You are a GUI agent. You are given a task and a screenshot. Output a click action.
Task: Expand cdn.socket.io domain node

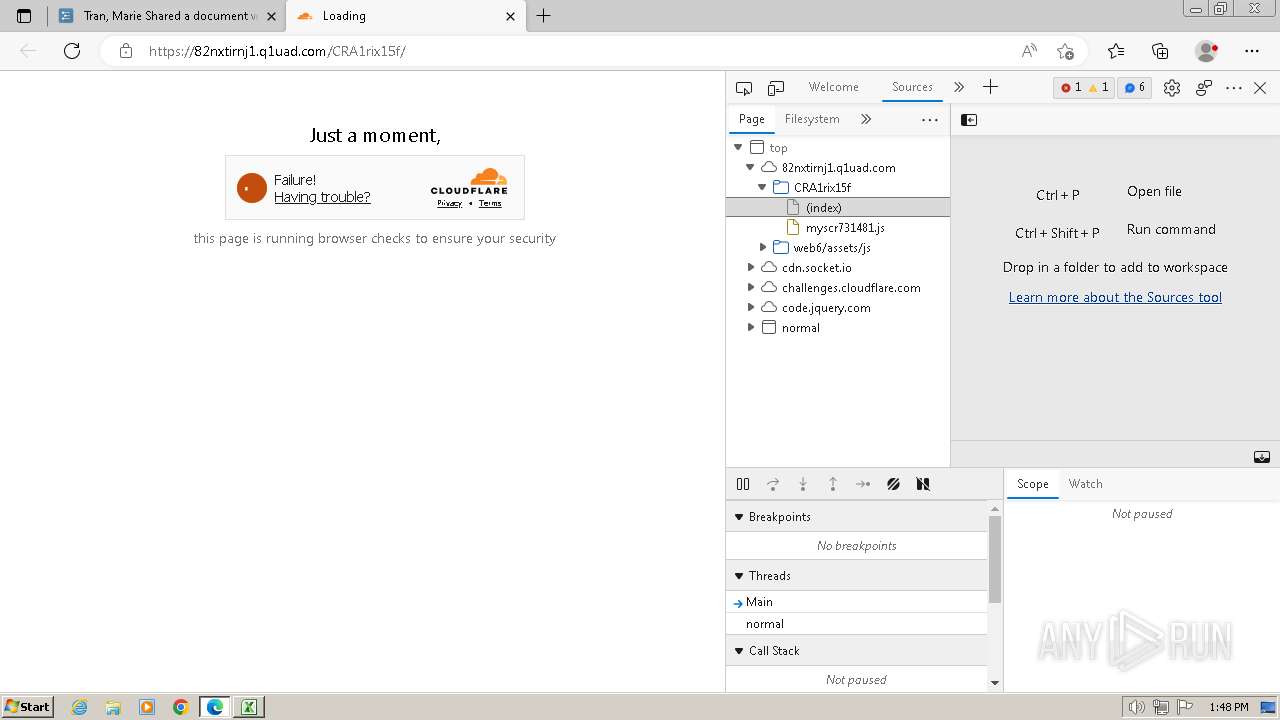tap(751, 268)
